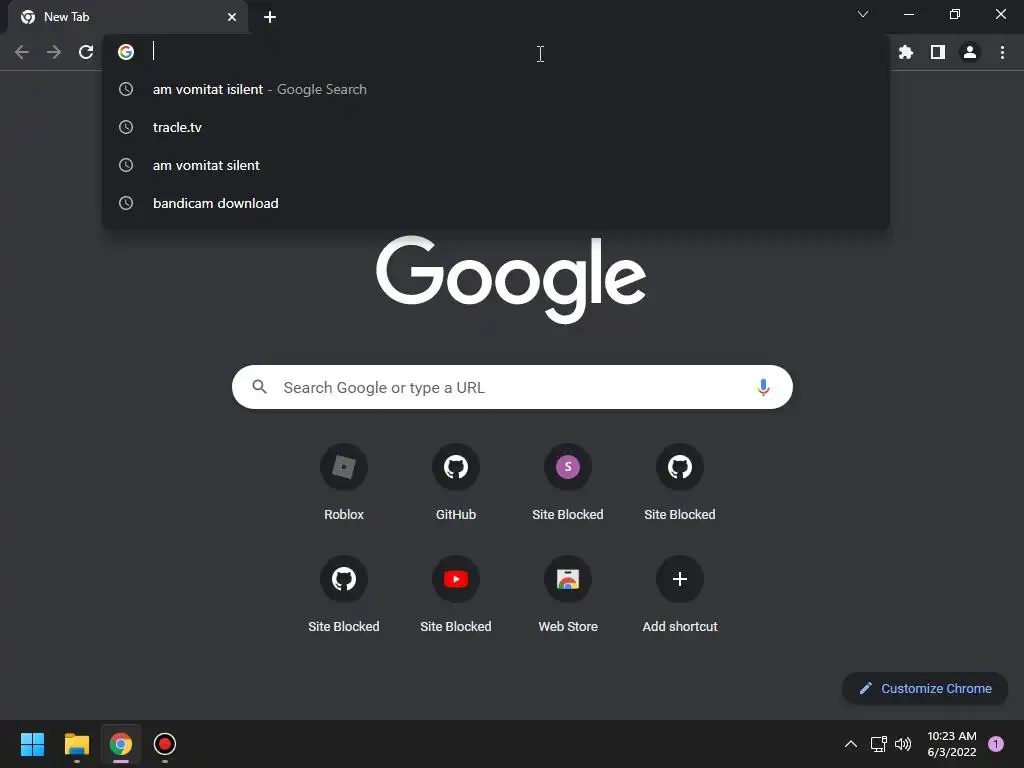Click the browser Back arrow
The width and height of the screenshot is (1024, 768).
tap(22, 52)
